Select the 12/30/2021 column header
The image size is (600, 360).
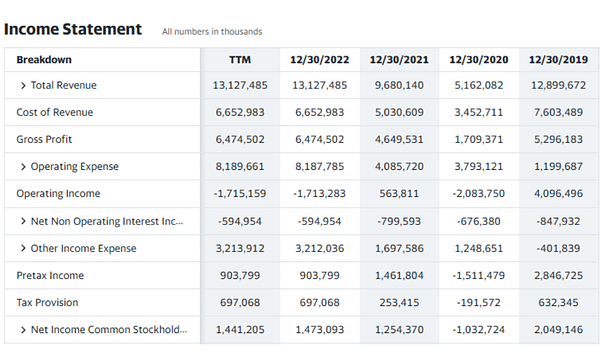399,60
